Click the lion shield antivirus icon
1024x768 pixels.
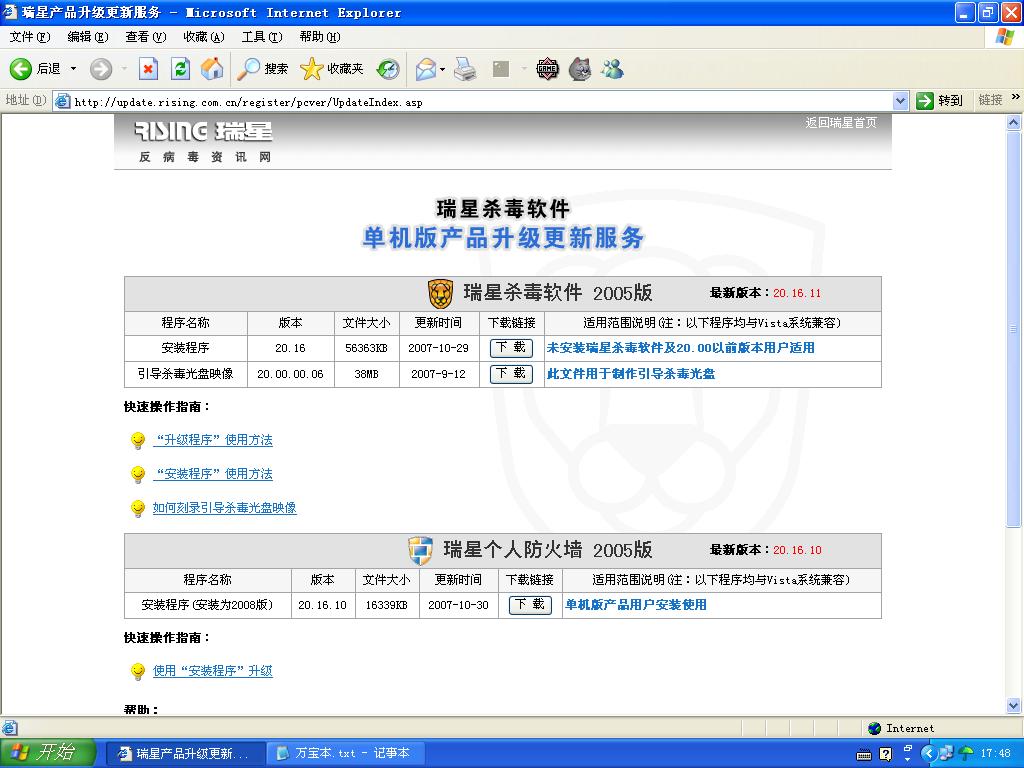pyautogui.click(x=441, y=293)
